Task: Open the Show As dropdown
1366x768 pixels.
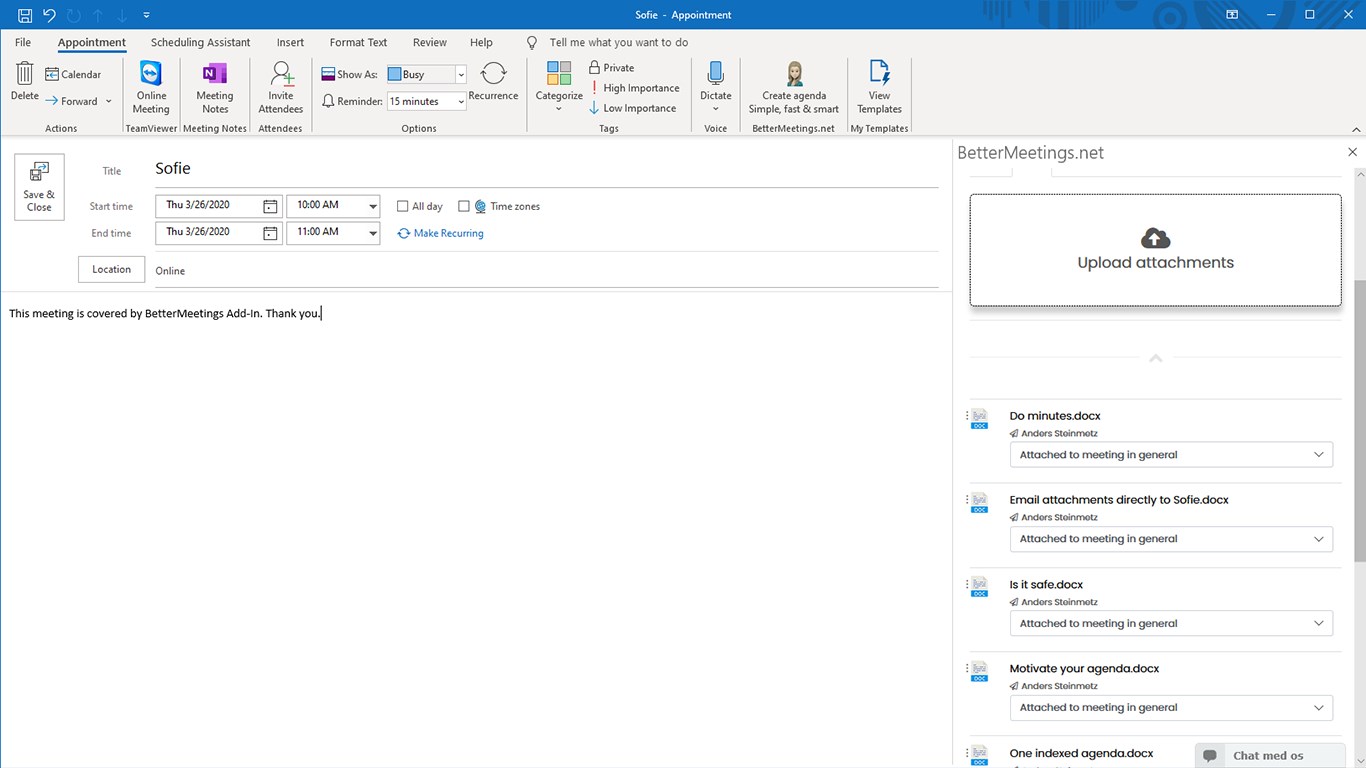Action: pos(461,74)
